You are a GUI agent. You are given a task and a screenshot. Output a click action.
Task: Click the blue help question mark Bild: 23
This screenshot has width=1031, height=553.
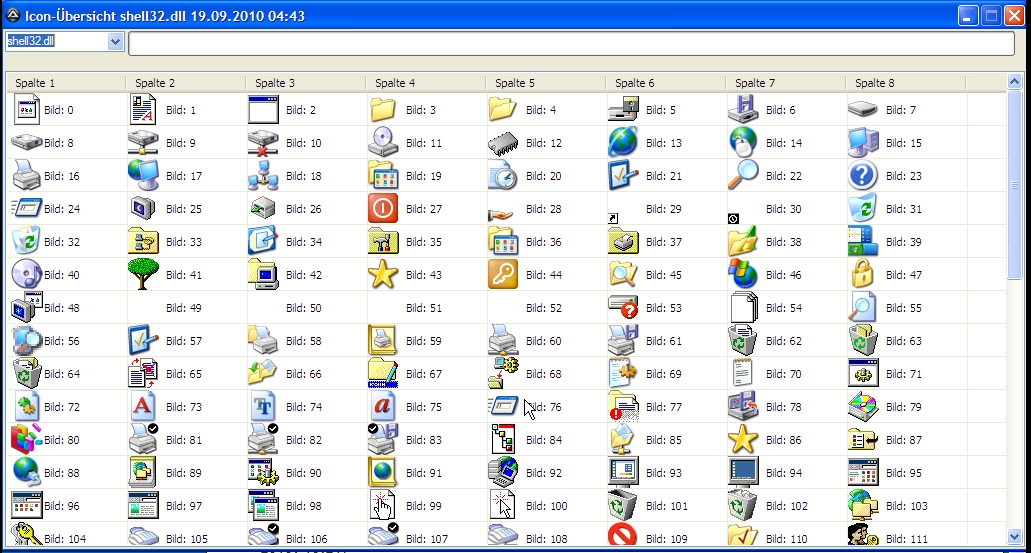point(862,176)
